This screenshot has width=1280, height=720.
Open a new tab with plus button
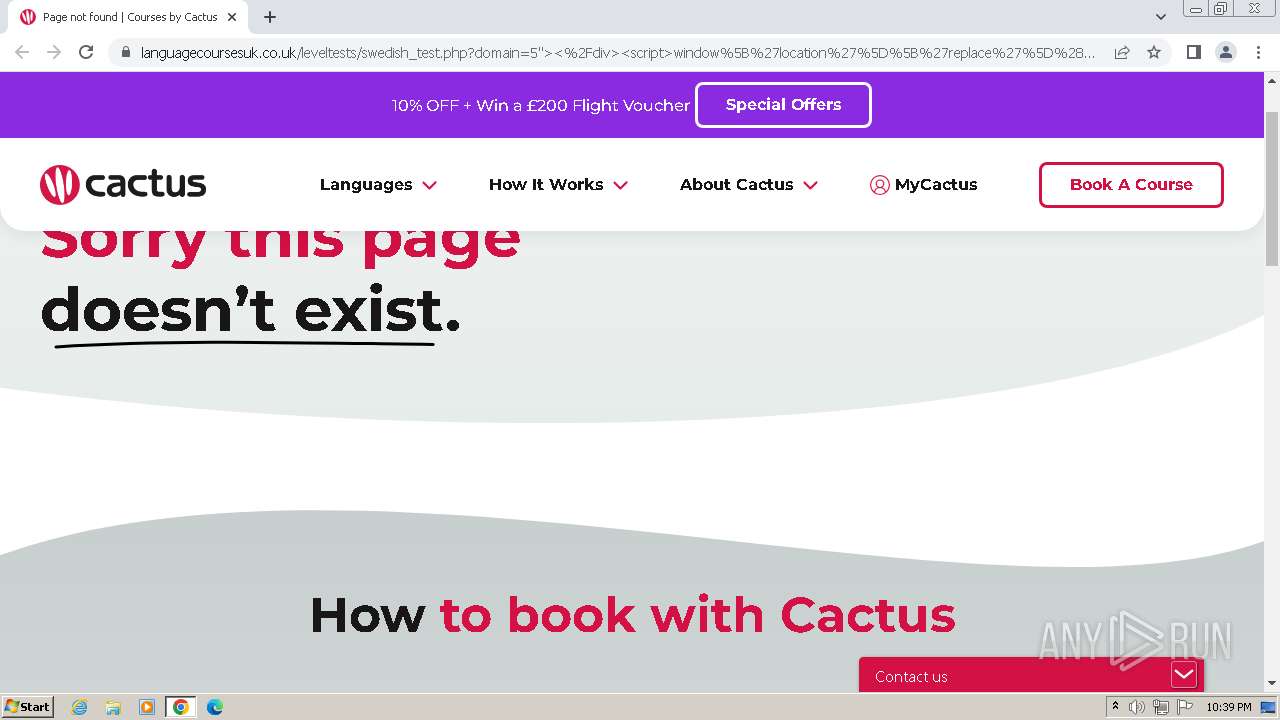270,17
